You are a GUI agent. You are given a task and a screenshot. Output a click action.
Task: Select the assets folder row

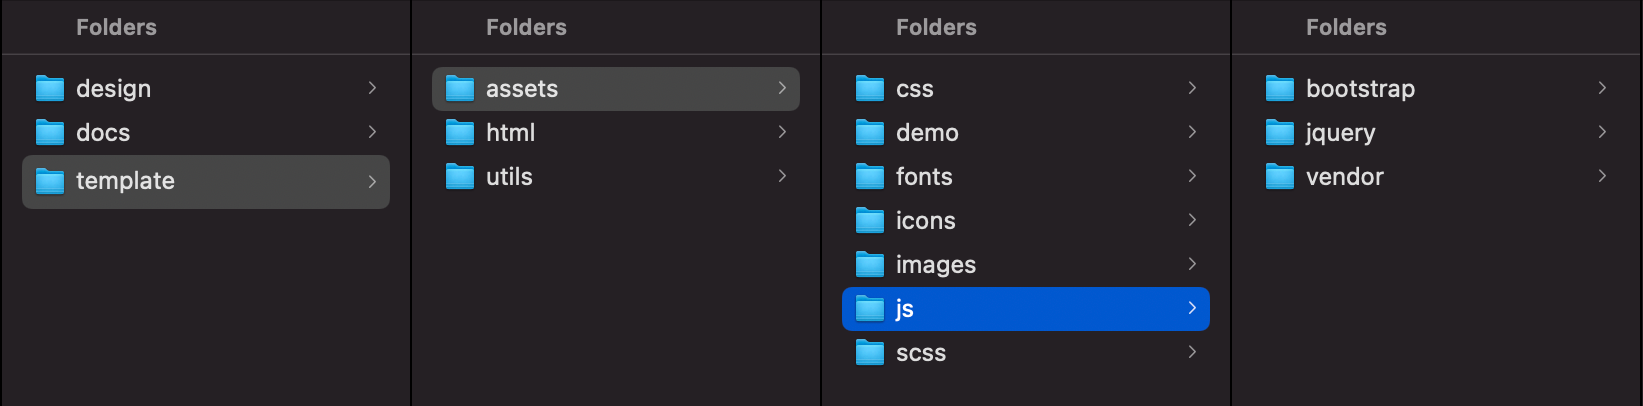pyautogui.click(x=615, y=89)
